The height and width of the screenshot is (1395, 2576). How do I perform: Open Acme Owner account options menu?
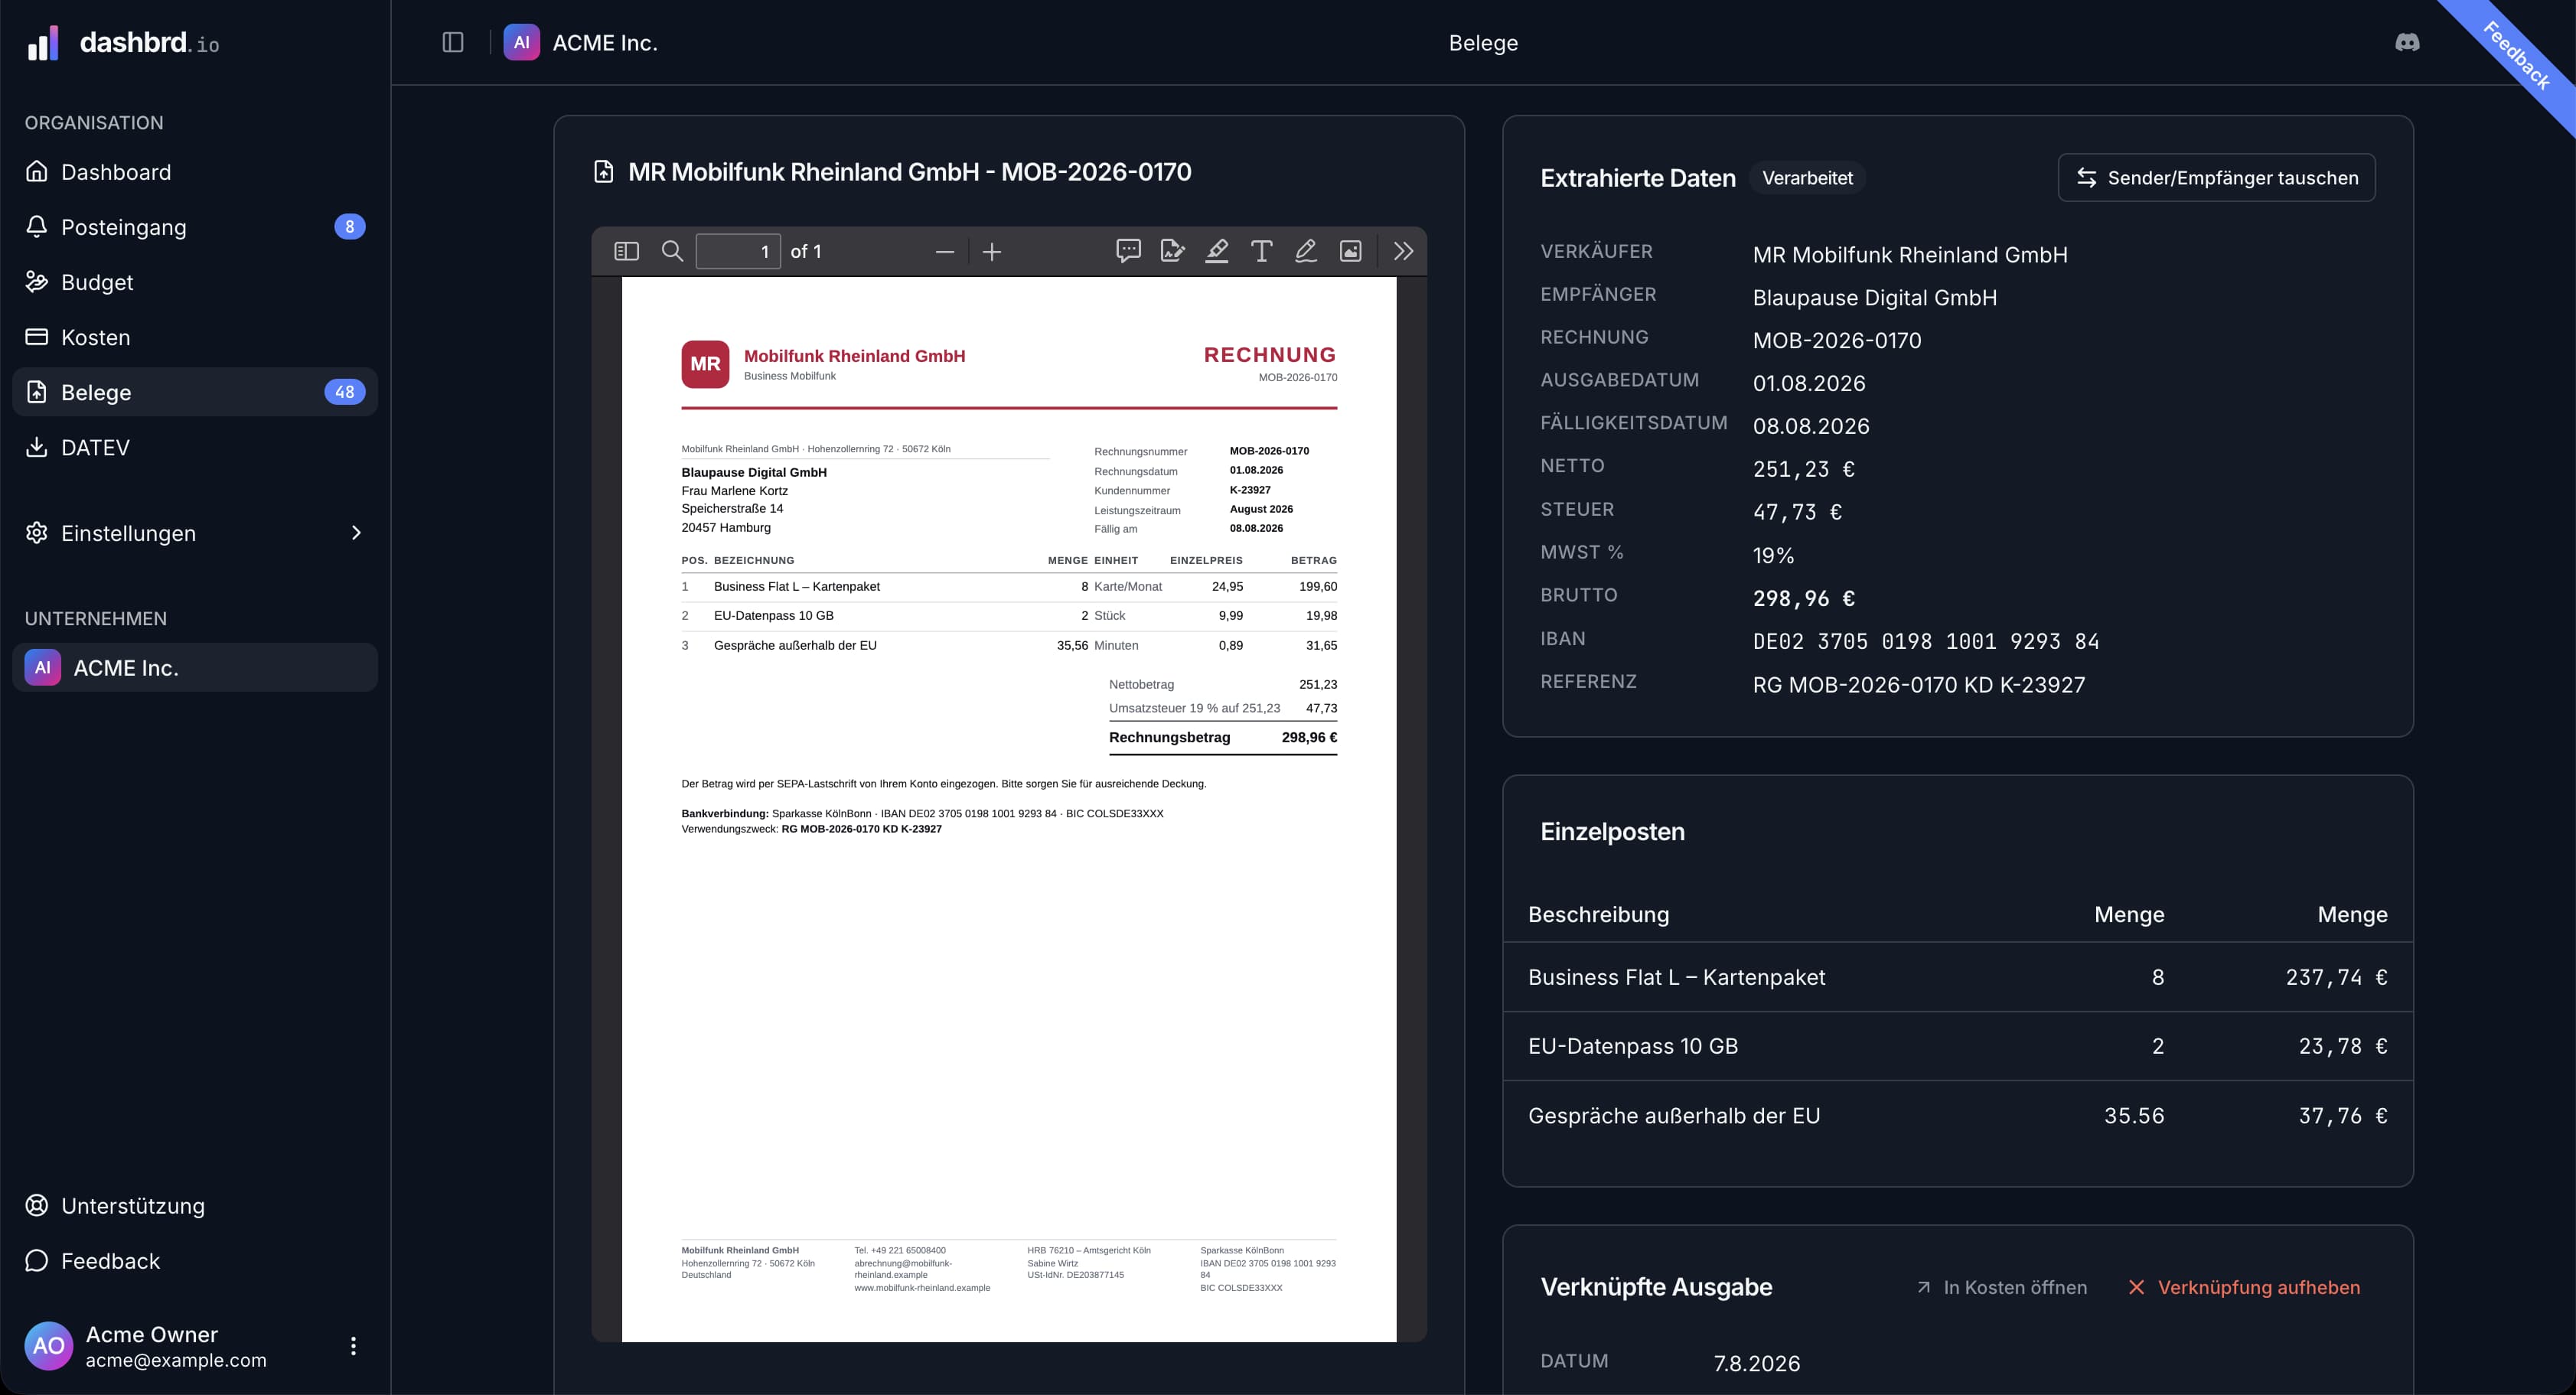(353, 1345)
